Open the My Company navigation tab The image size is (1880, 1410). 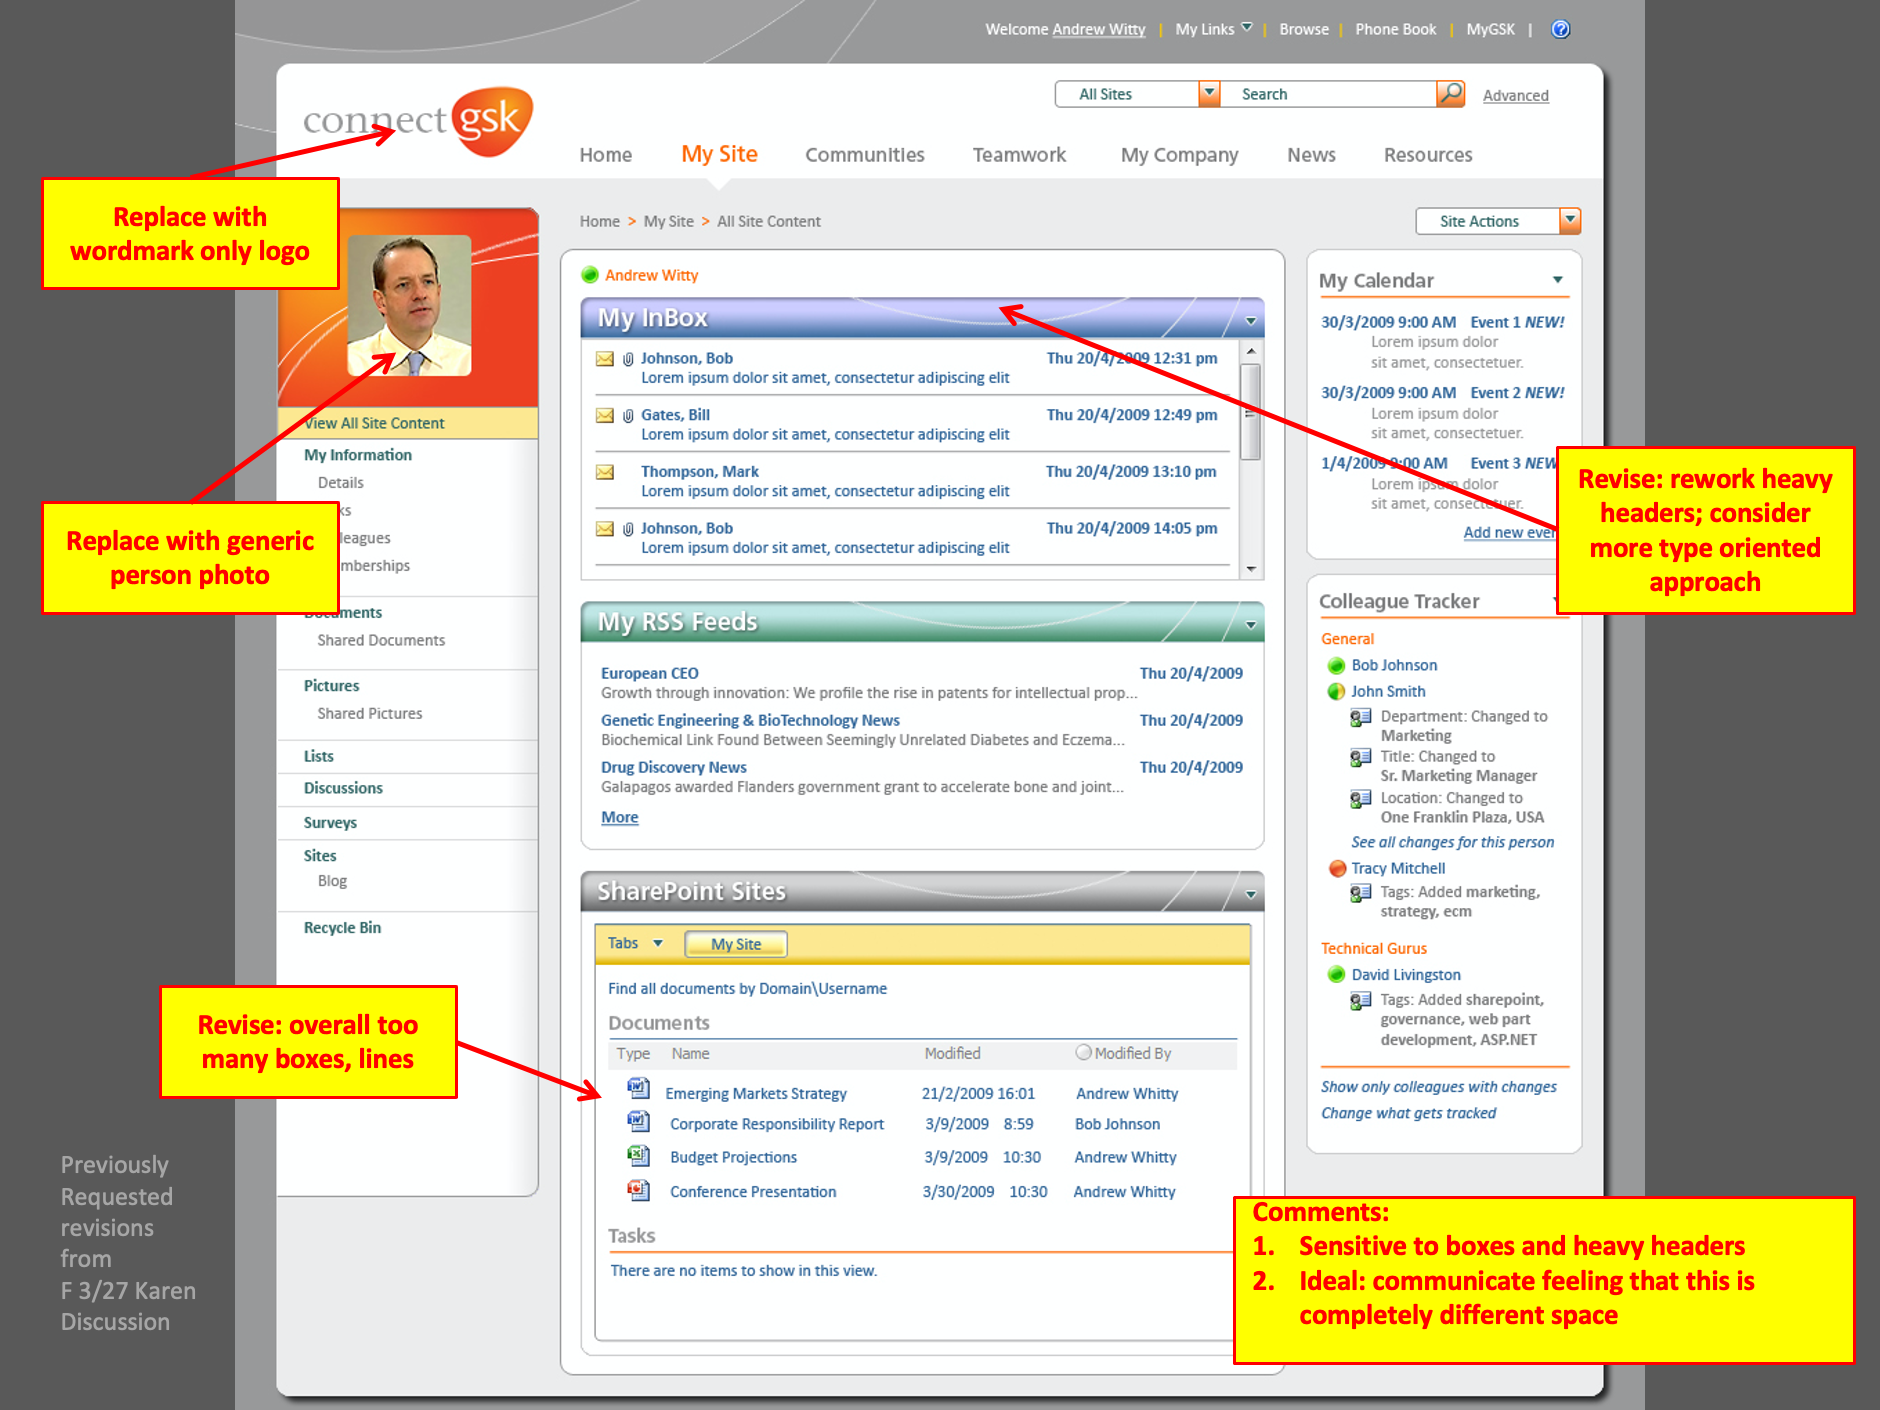[x=1179, y=155]
